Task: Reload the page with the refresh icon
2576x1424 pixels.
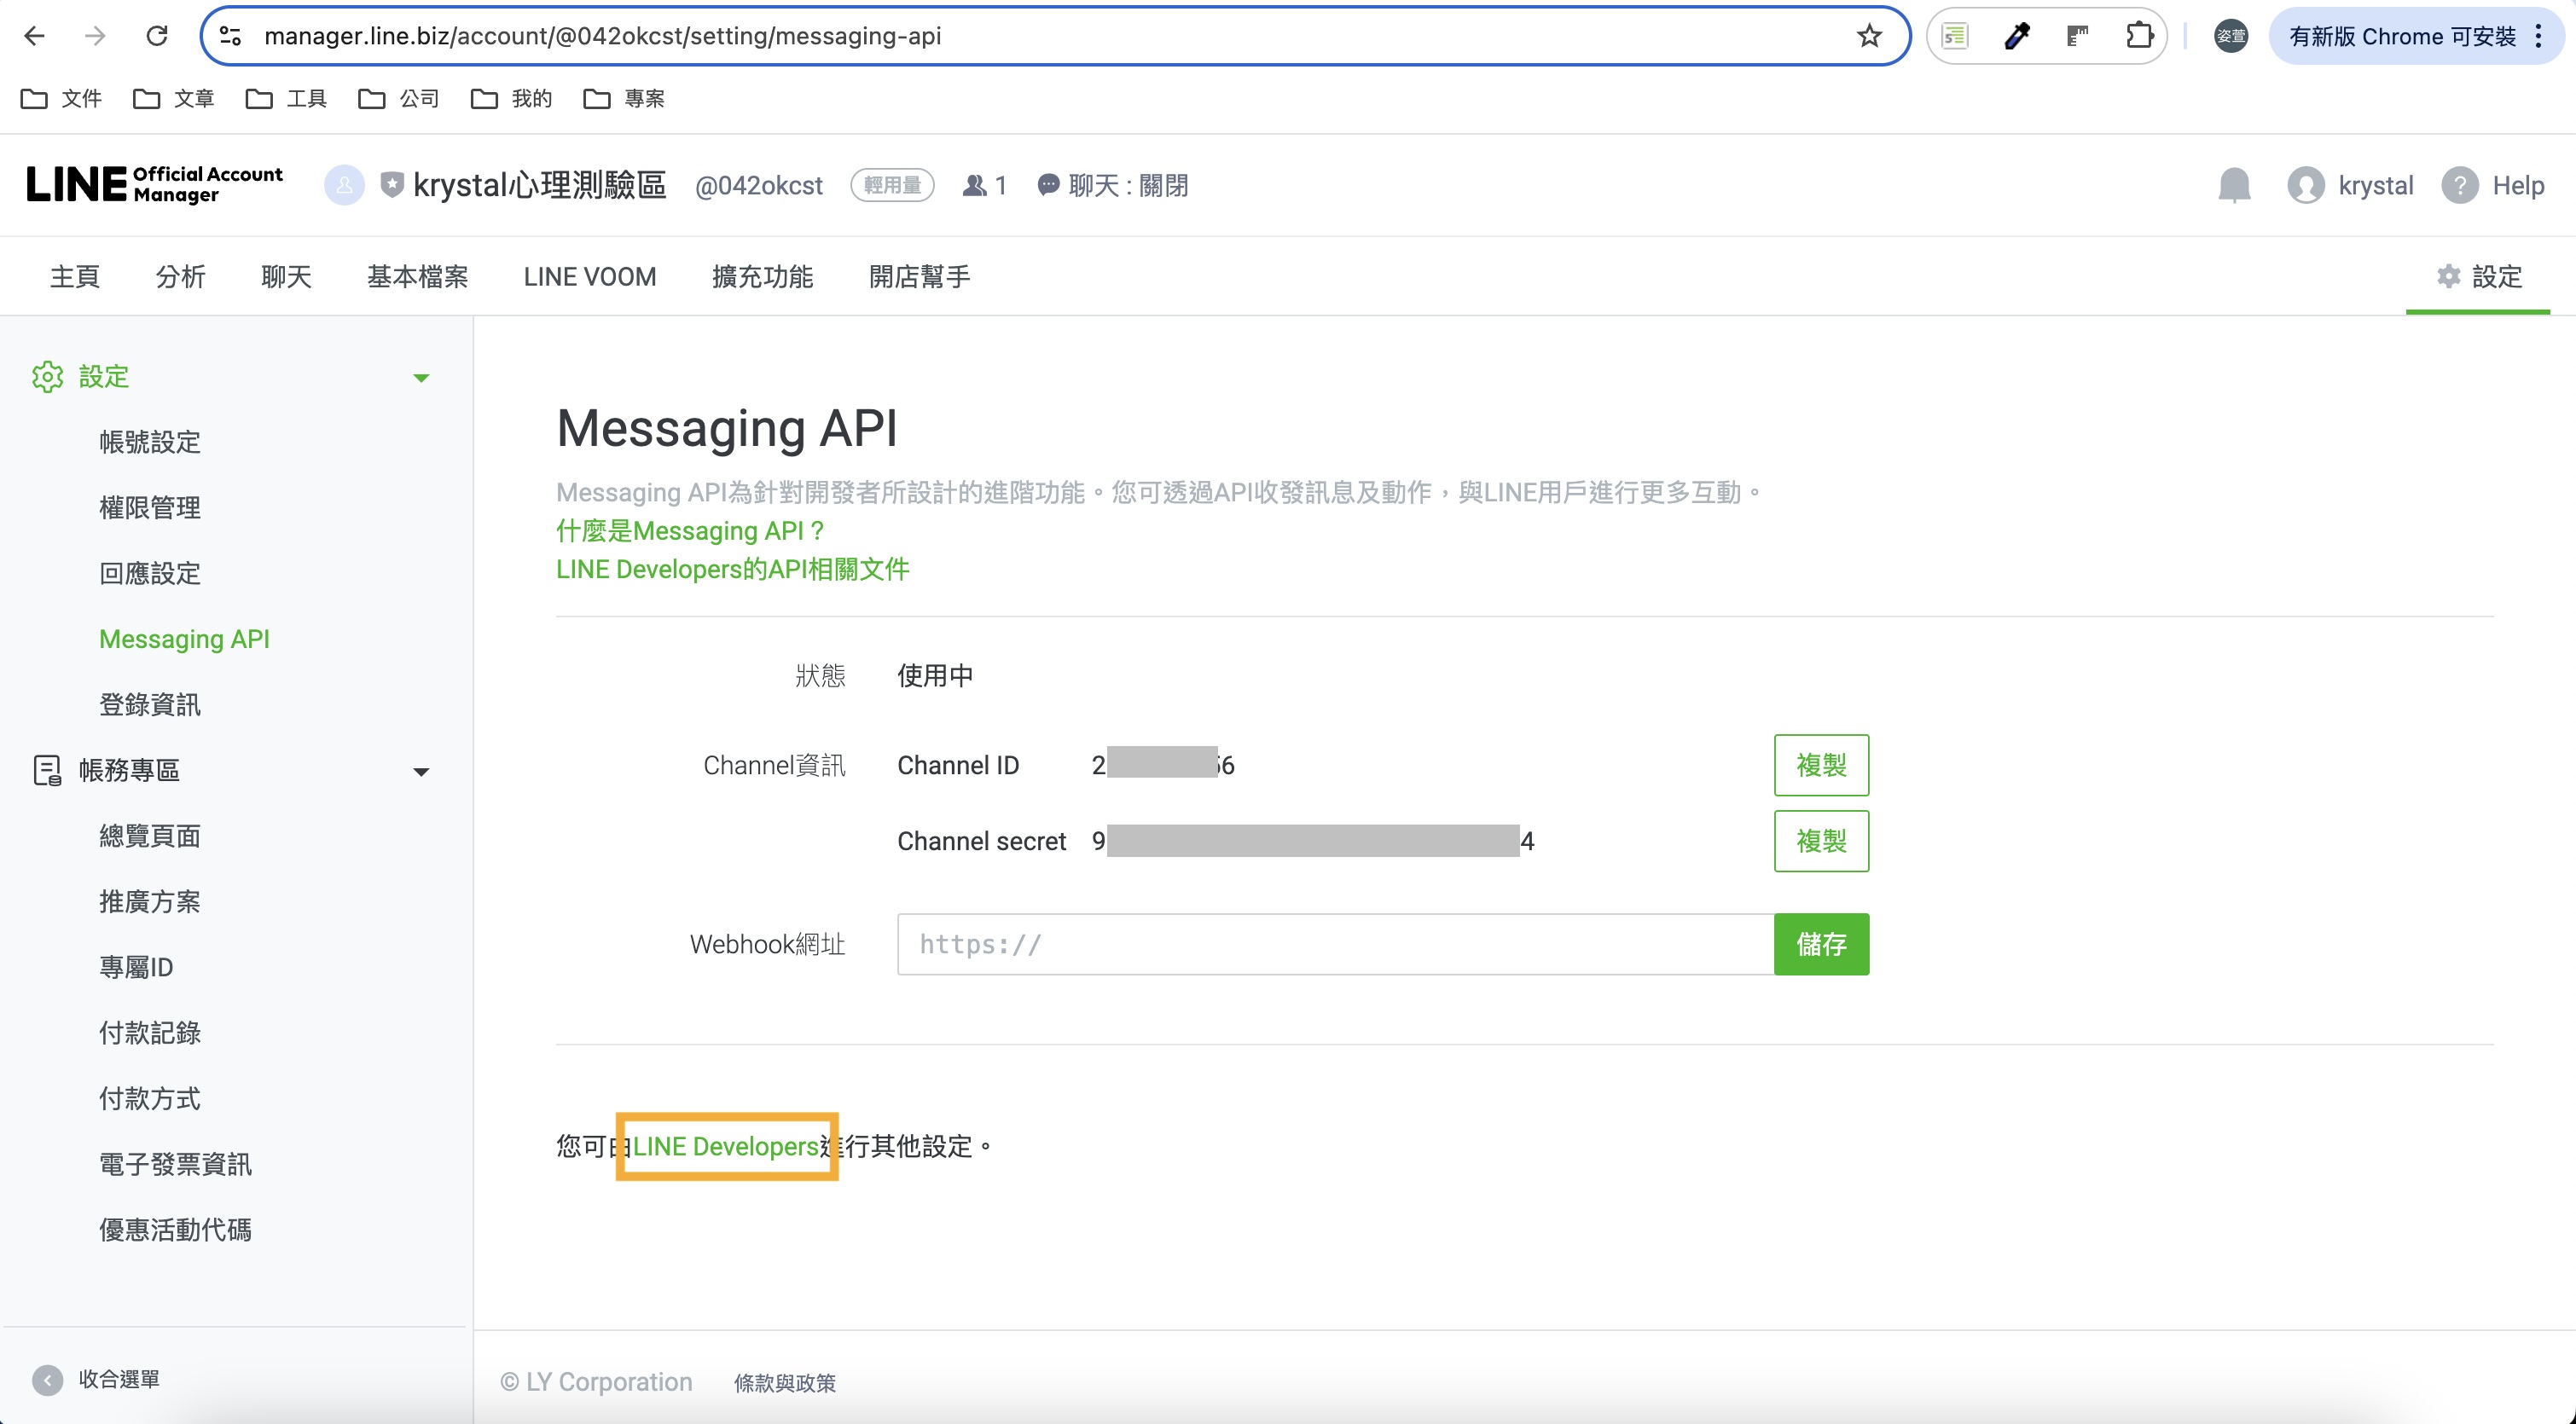Action: point(157,37)
